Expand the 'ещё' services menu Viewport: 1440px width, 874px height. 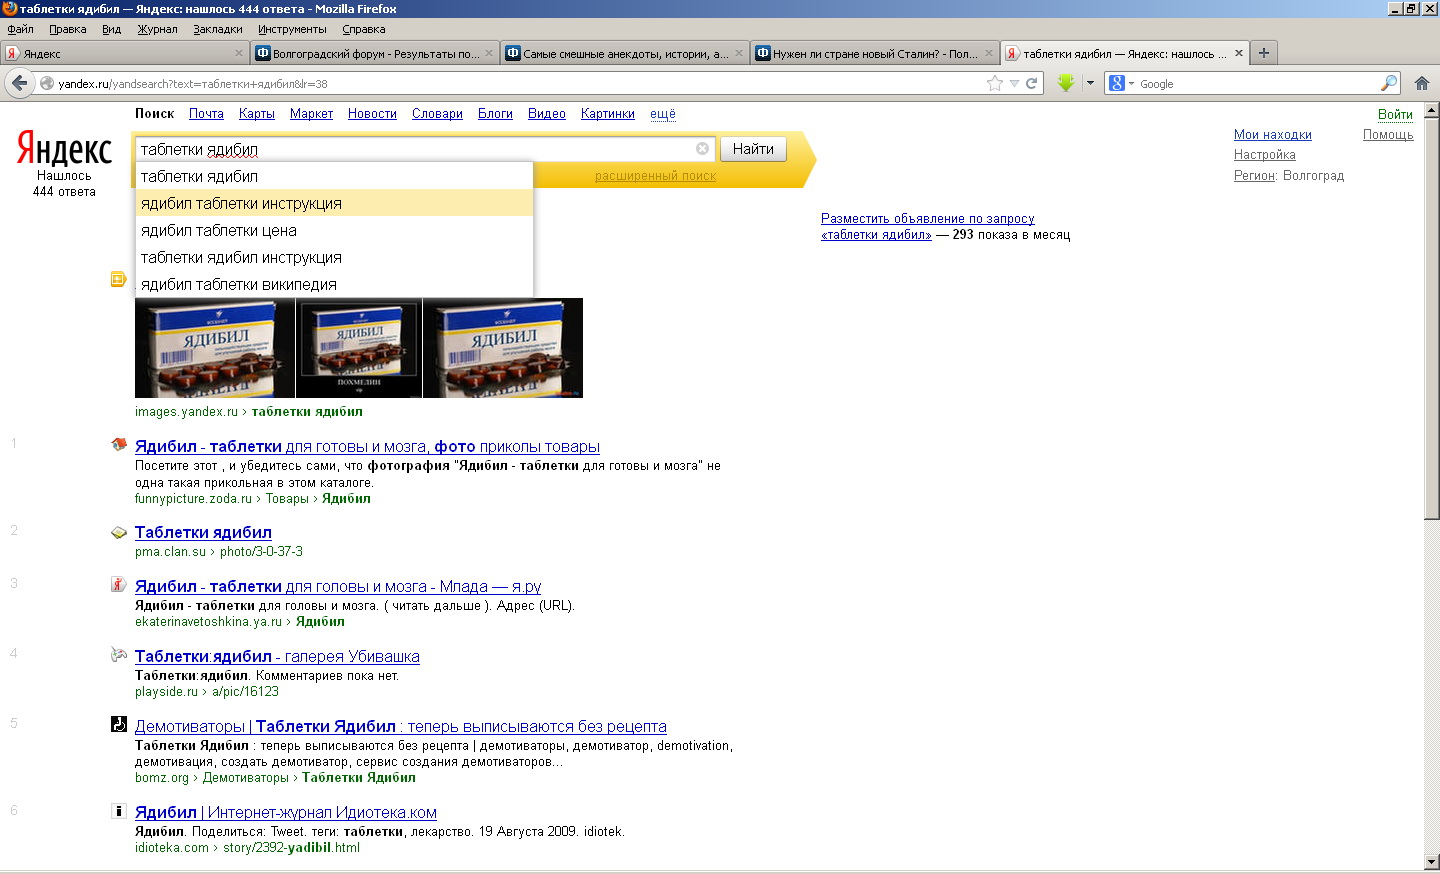click(662, 114)
